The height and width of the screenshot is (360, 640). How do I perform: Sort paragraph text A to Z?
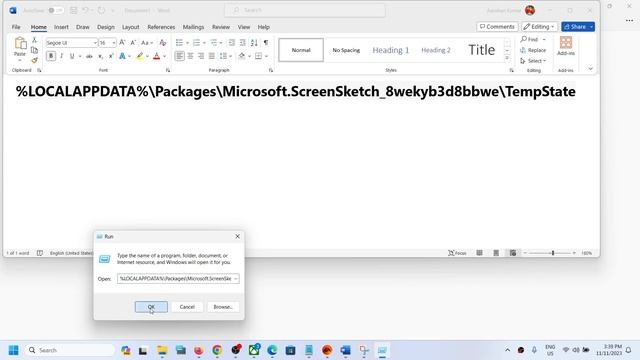pyautogui.click(x=254, y=42)
